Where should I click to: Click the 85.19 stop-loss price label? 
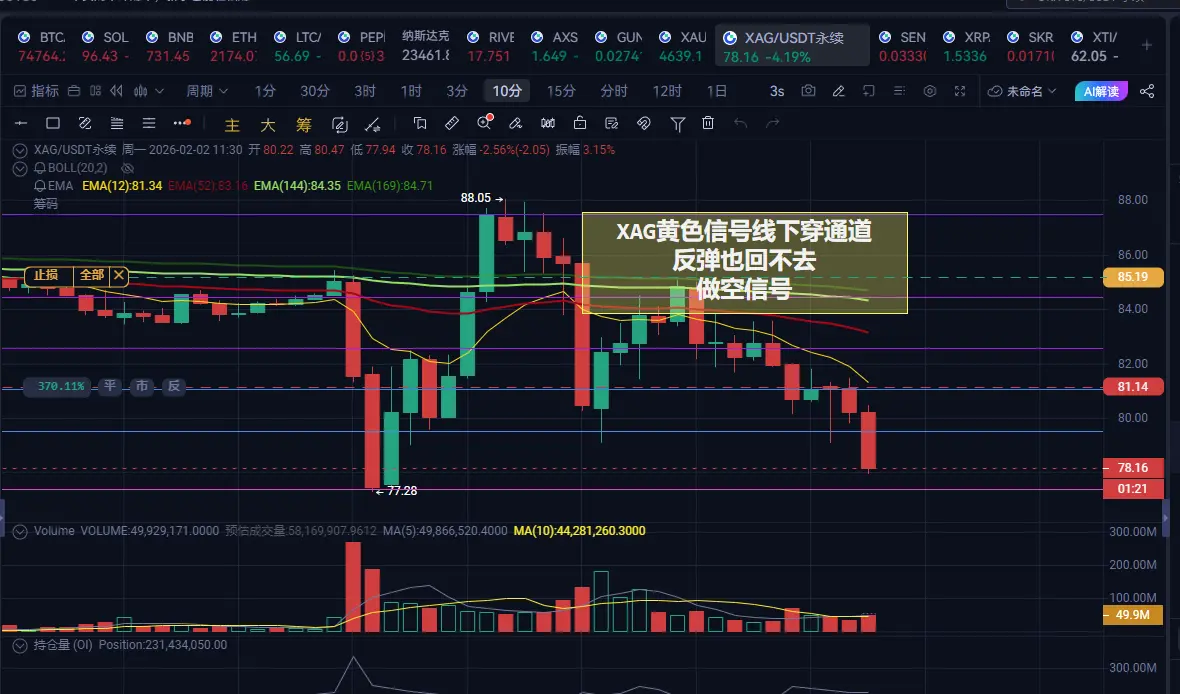click(x=1133, y=277)
